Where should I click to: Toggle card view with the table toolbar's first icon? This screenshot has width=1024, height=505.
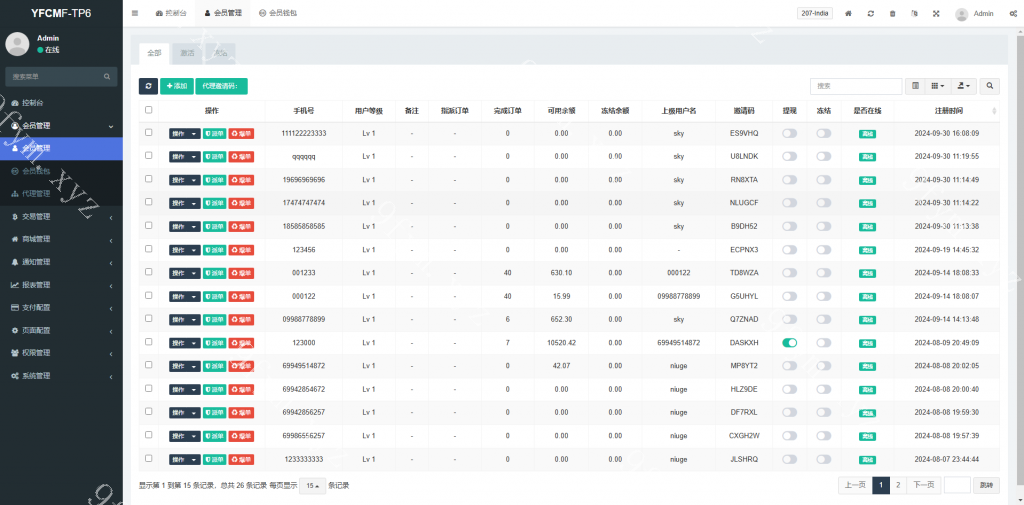915,86
